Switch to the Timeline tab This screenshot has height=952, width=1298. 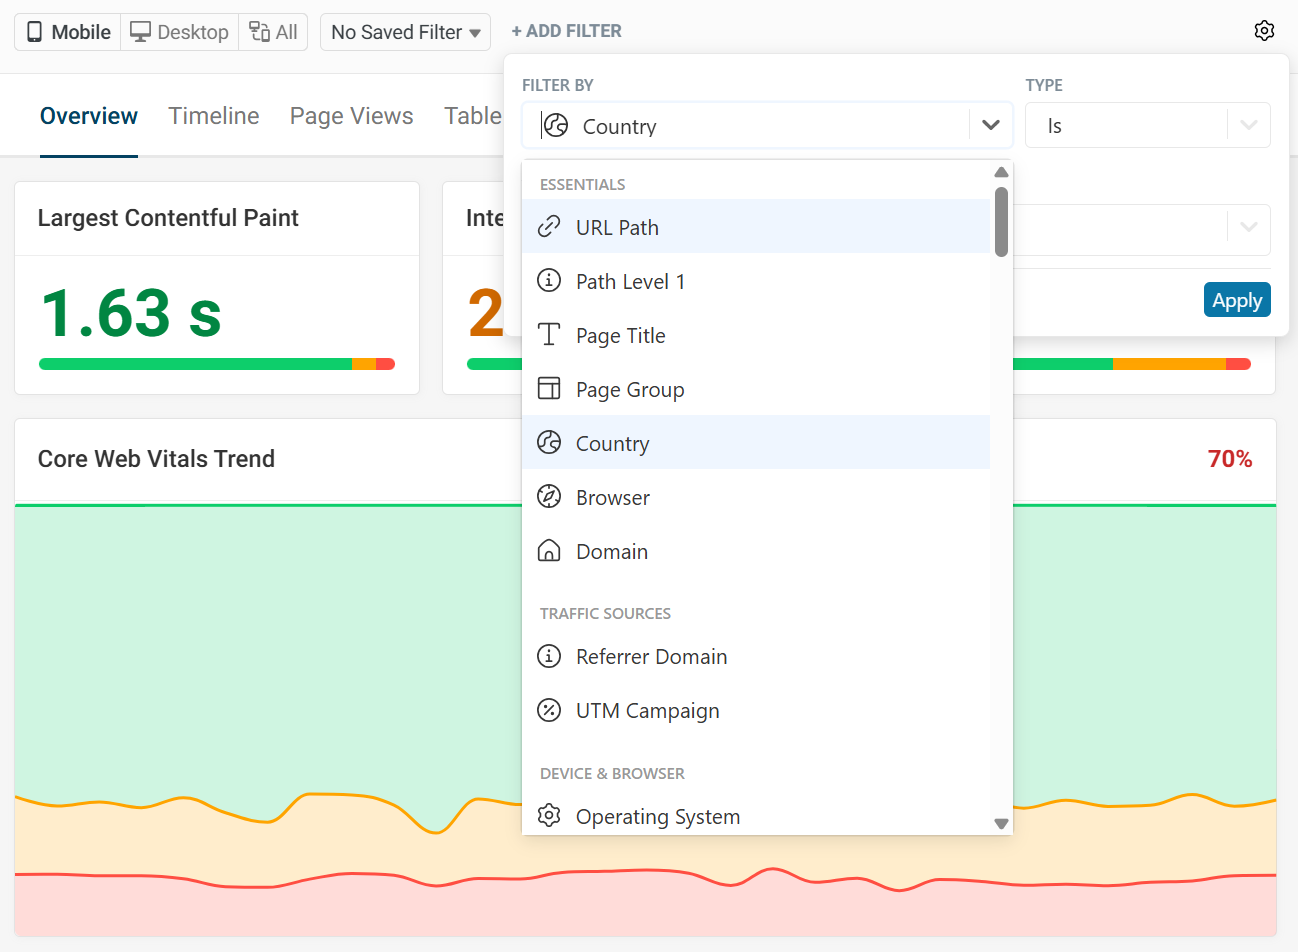(214, 116)
